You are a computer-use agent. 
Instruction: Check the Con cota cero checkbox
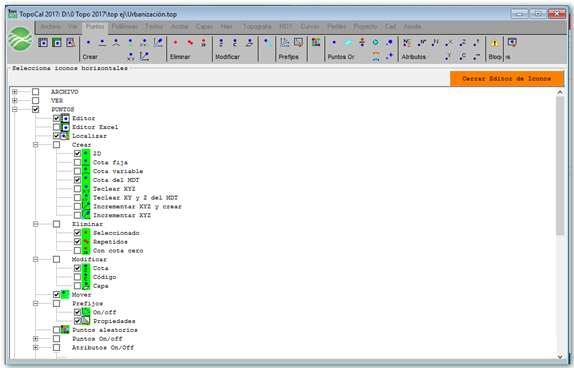click(77, 250)
